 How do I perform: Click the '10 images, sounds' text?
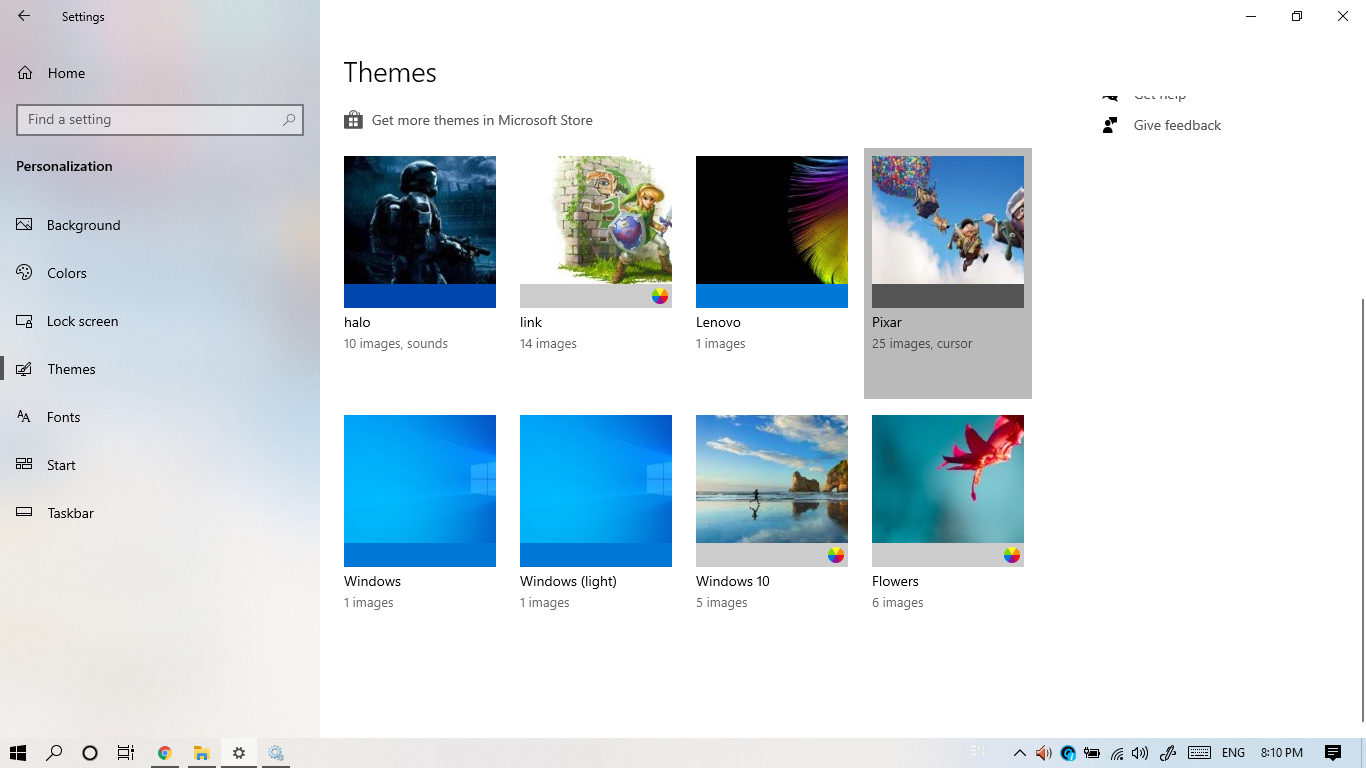coord(396,343)
